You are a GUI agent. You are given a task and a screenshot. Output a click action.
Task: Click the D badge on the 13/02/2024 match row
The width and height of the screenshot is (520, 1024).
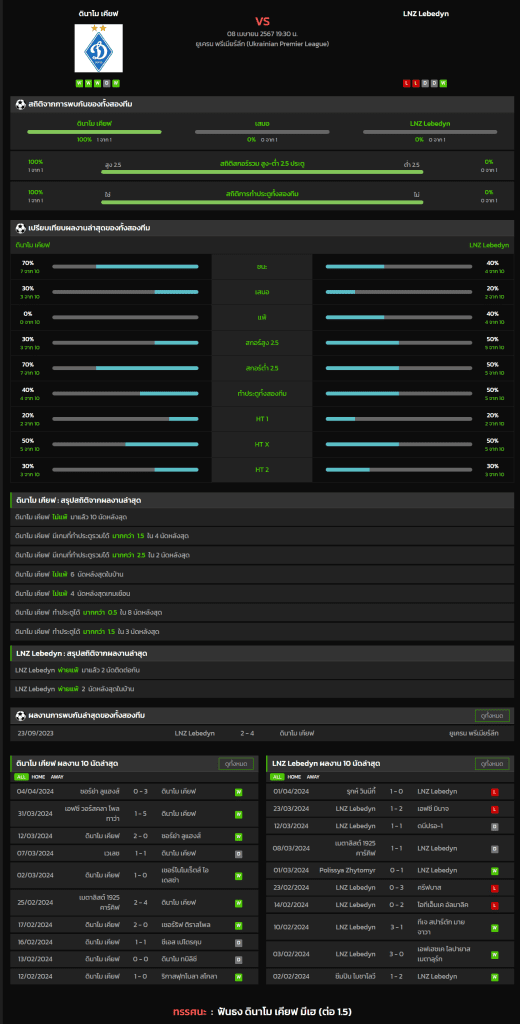238,960
